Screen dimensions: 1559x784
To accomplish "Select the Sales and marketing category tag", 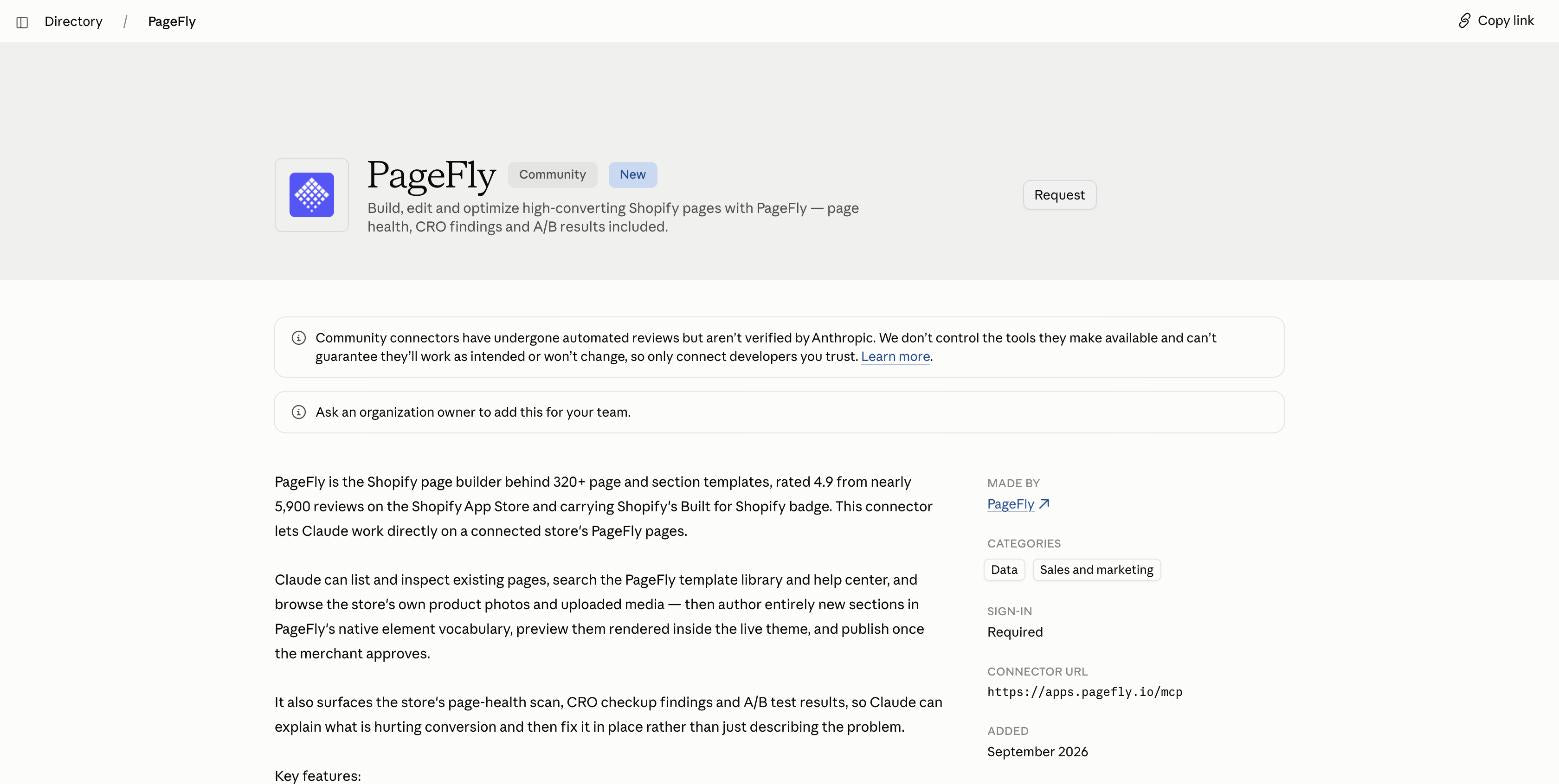I will (x=1097, y=570).
